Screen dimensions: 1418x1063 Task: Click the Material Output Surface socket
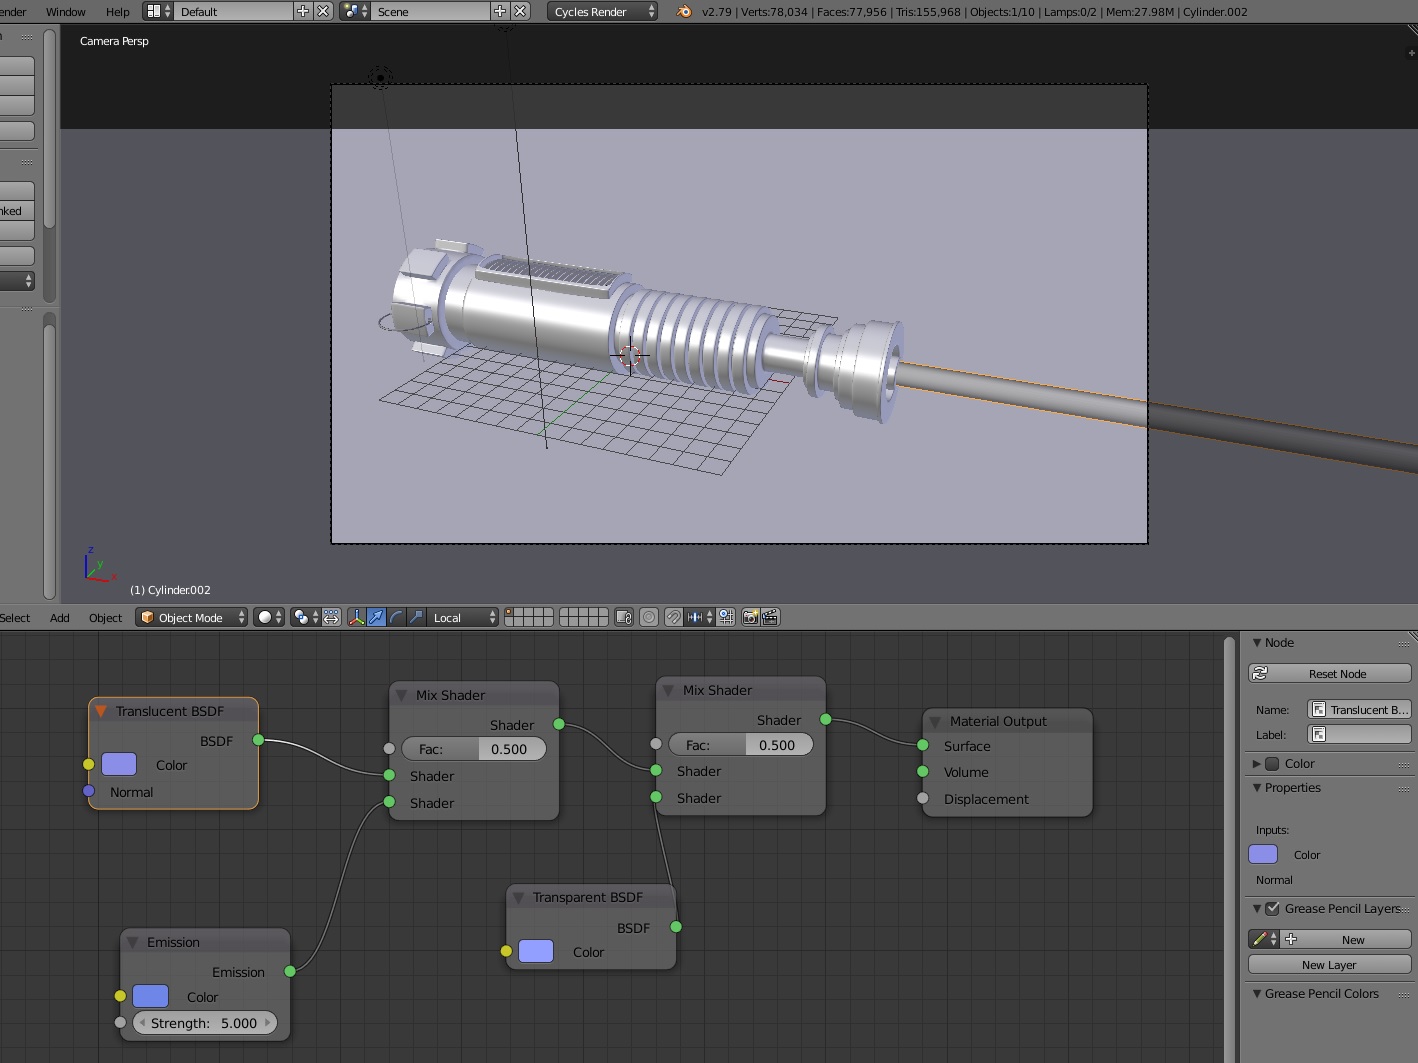point(923,745)
